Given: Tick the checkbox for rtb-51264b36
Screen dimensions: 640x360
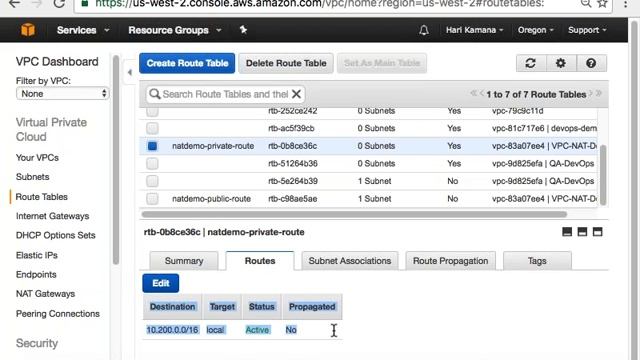Looking at the screenshot, I should pyautogui.click(x=152, y=164).
